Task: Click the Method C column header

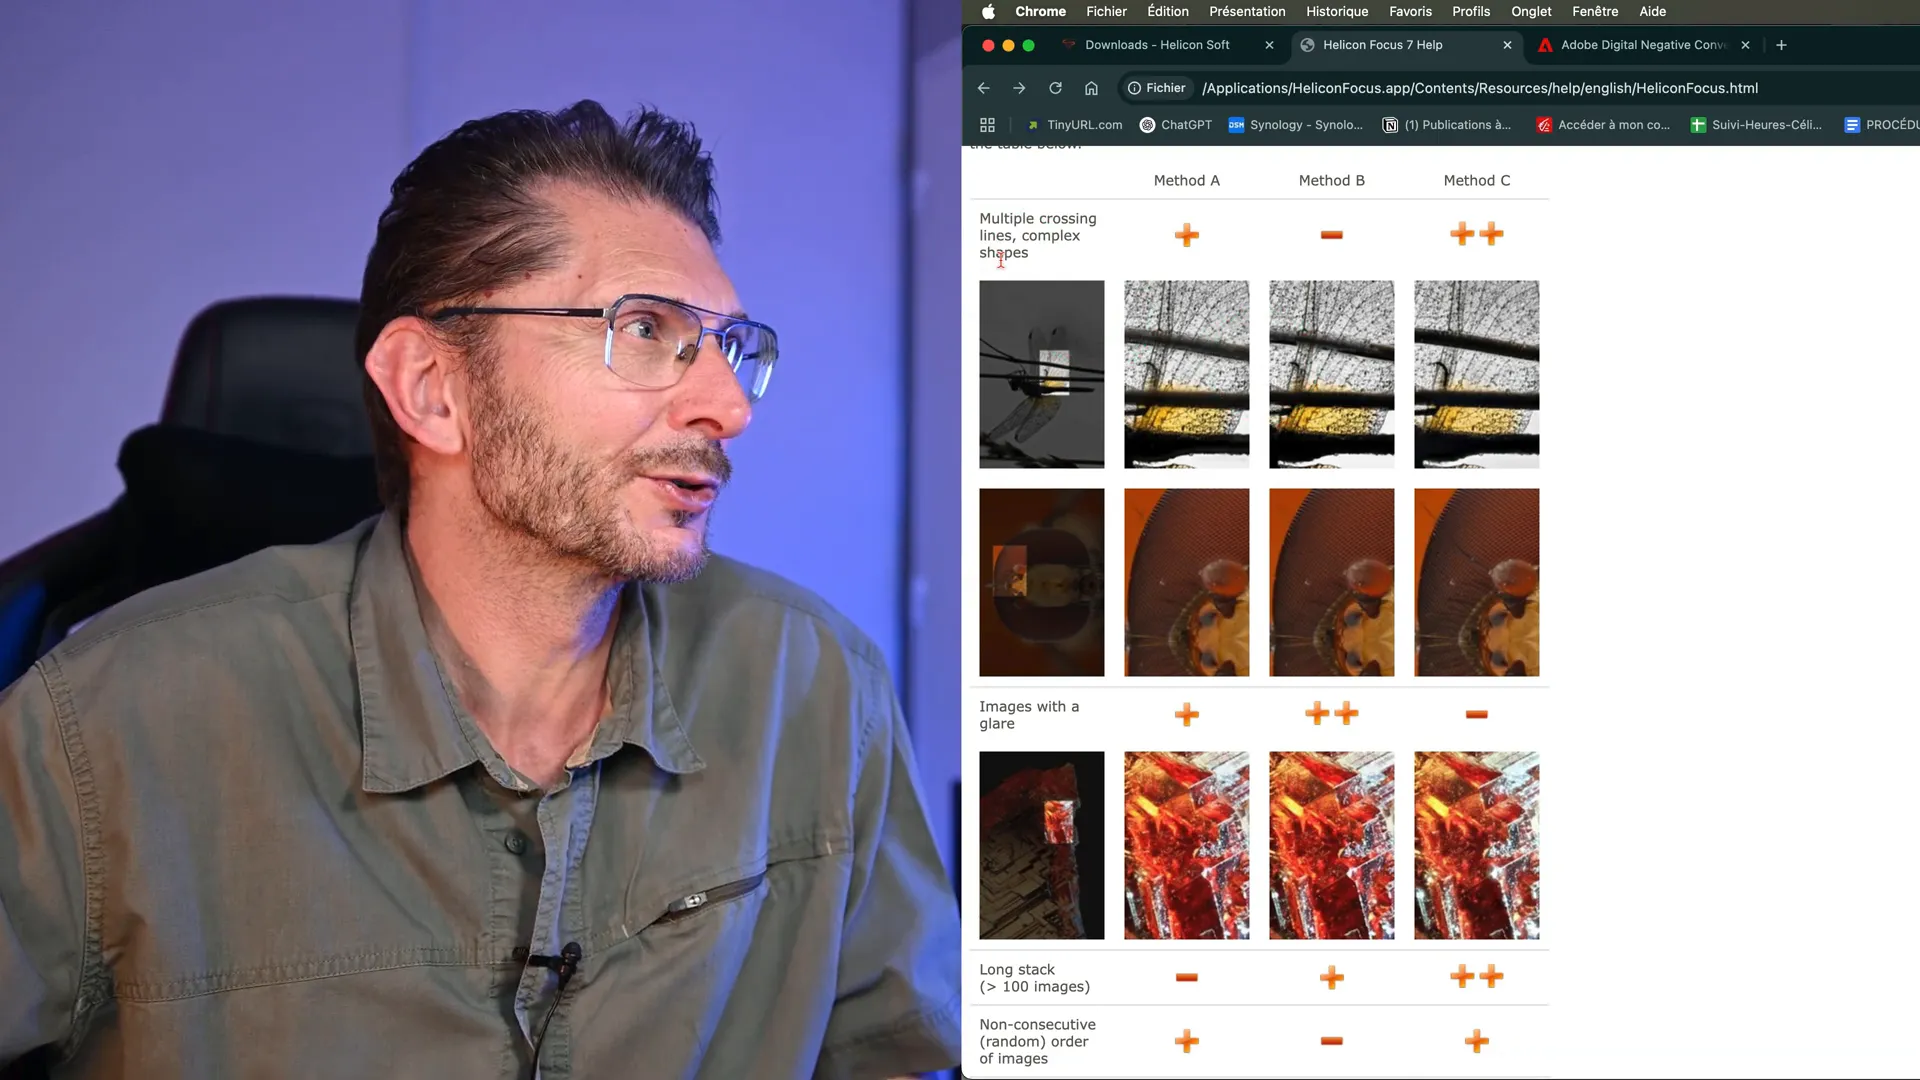Action: [x=1476, y=181]
